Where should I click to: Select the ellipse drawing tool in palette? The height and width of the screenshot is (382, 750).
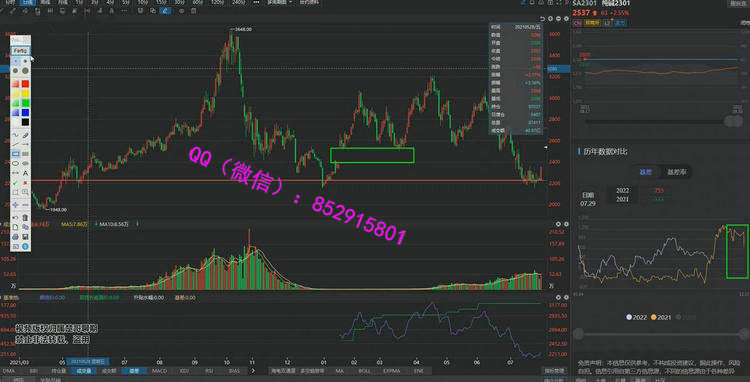click(x=15, y=163)
